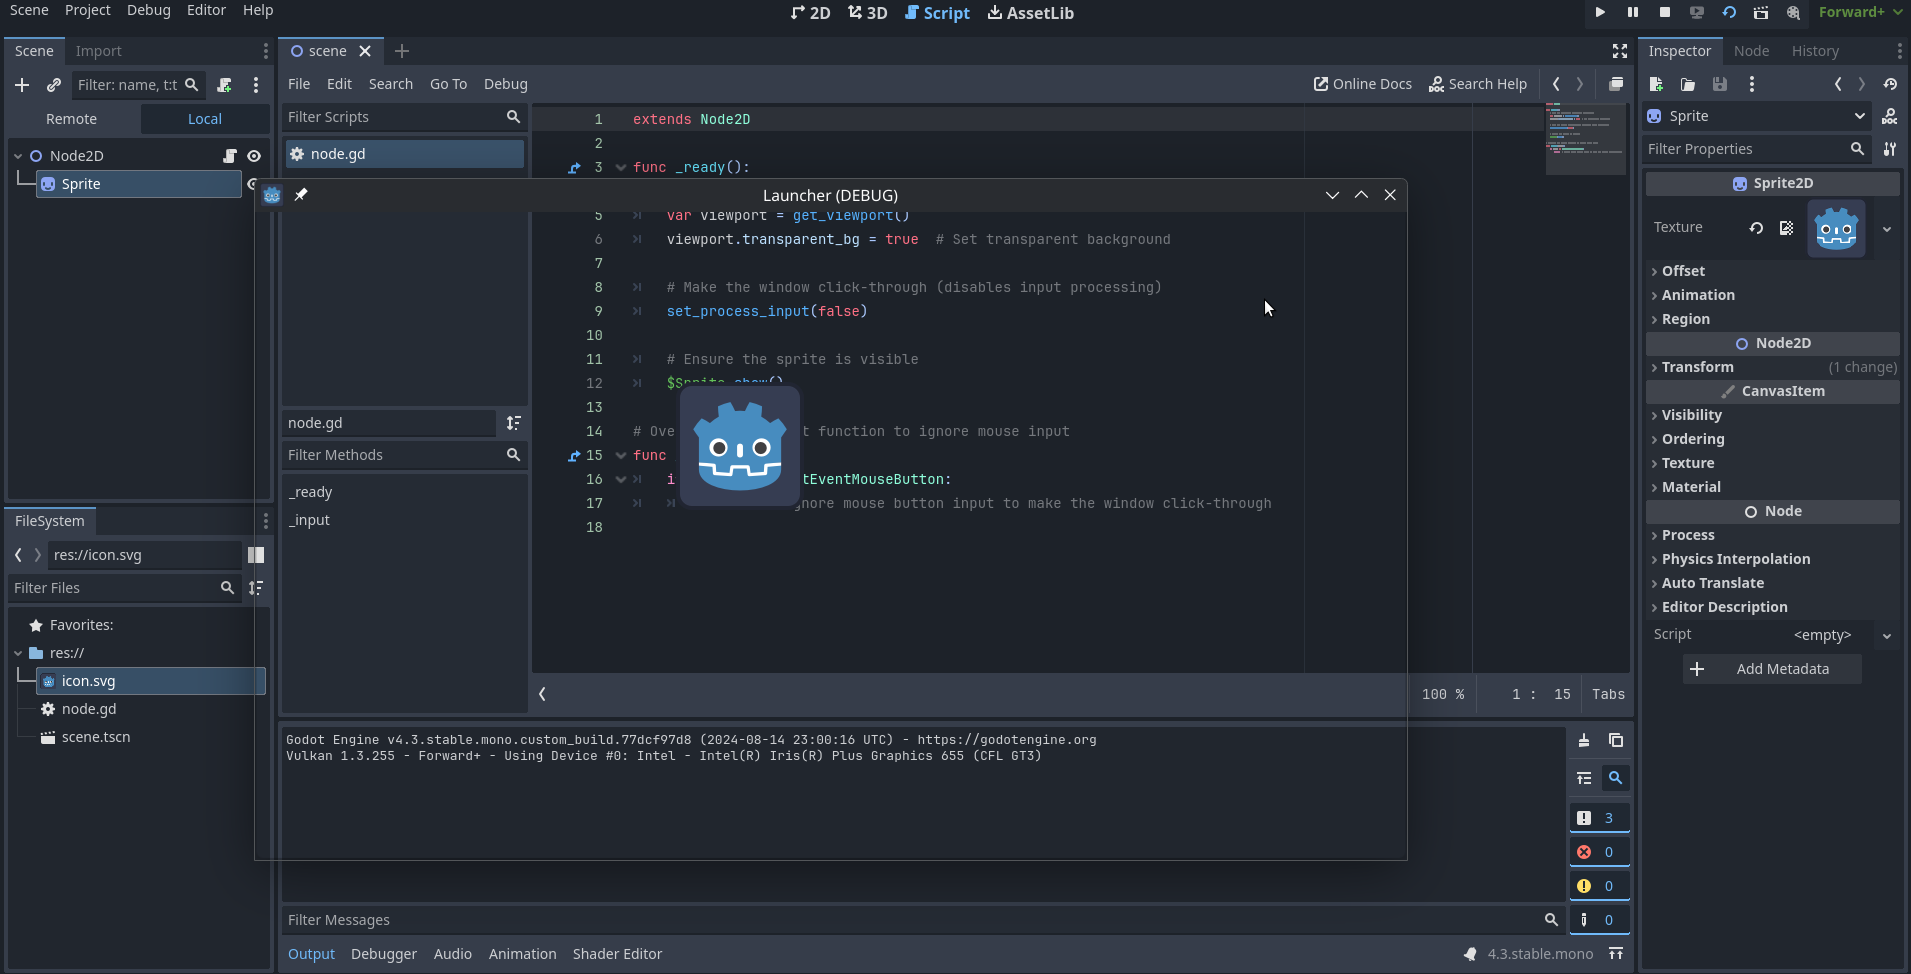
Task: Expand the Region property group
Action: (x=1773, y=319)
